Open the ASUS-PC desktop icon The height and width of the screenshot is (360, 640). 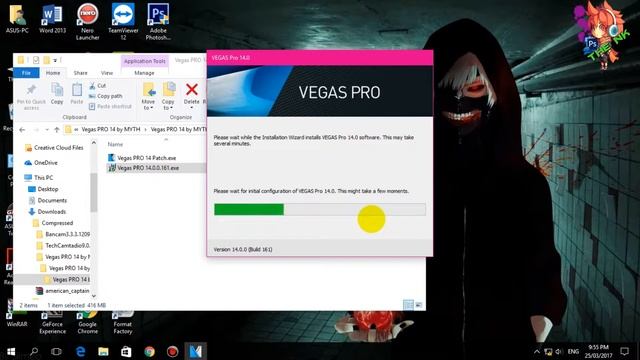17,18
